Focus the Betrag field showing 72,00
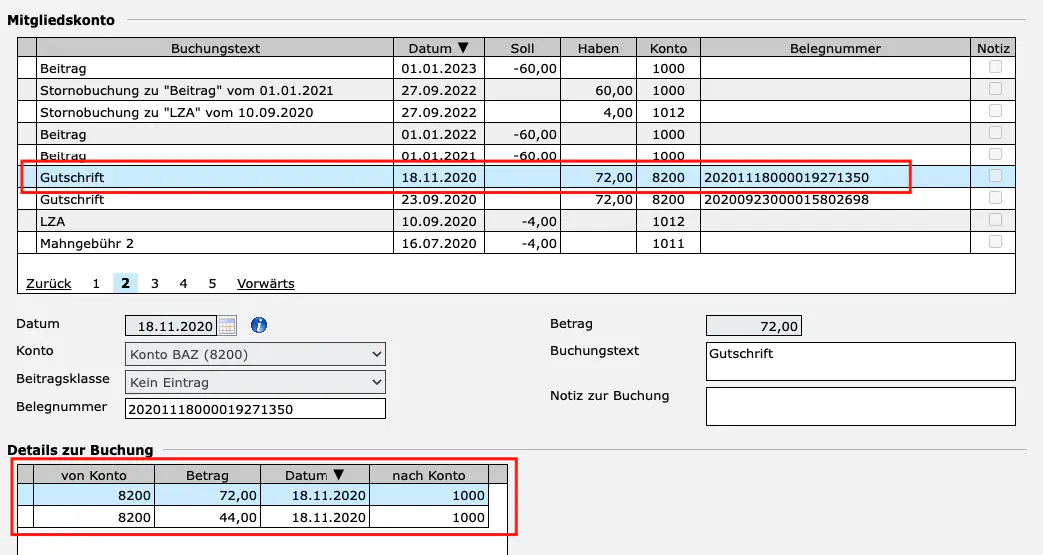 (x=754, y=326)
